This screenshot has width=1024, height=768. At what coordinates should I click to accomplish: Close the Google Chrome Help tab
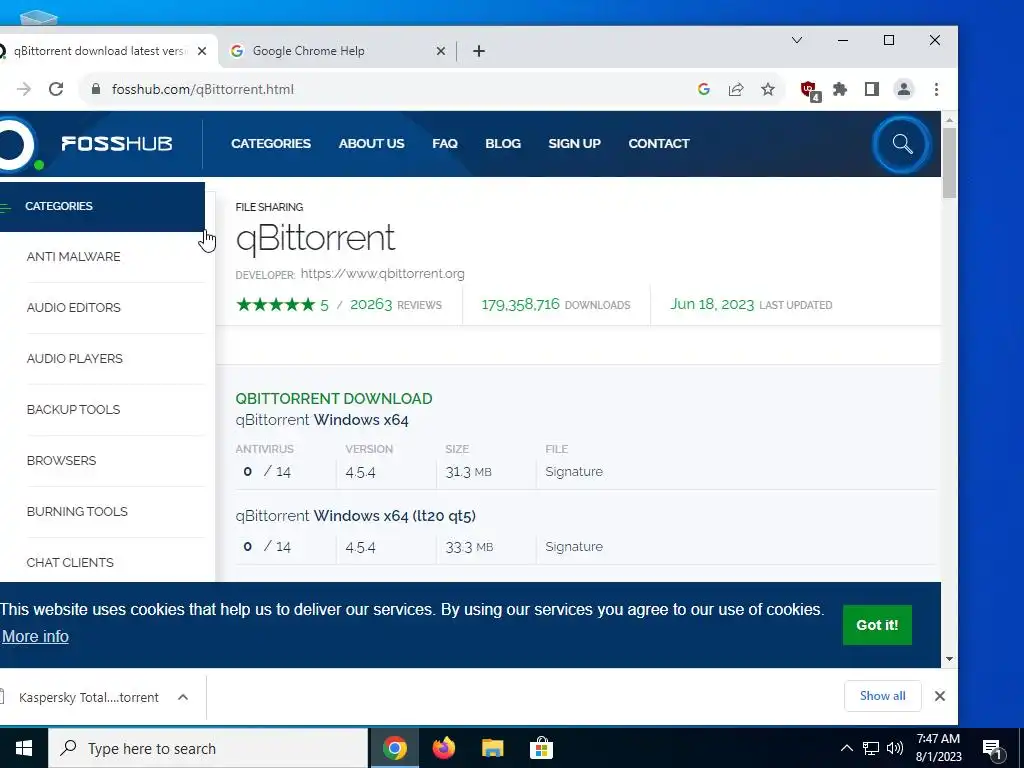(441, 51)
